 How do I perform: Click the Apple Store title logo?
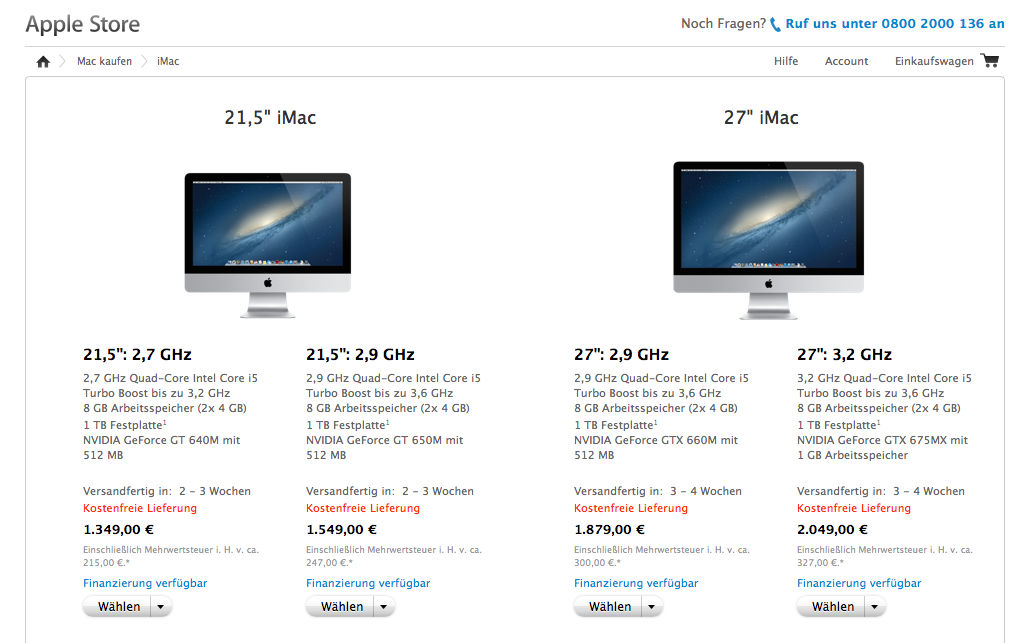83,24
